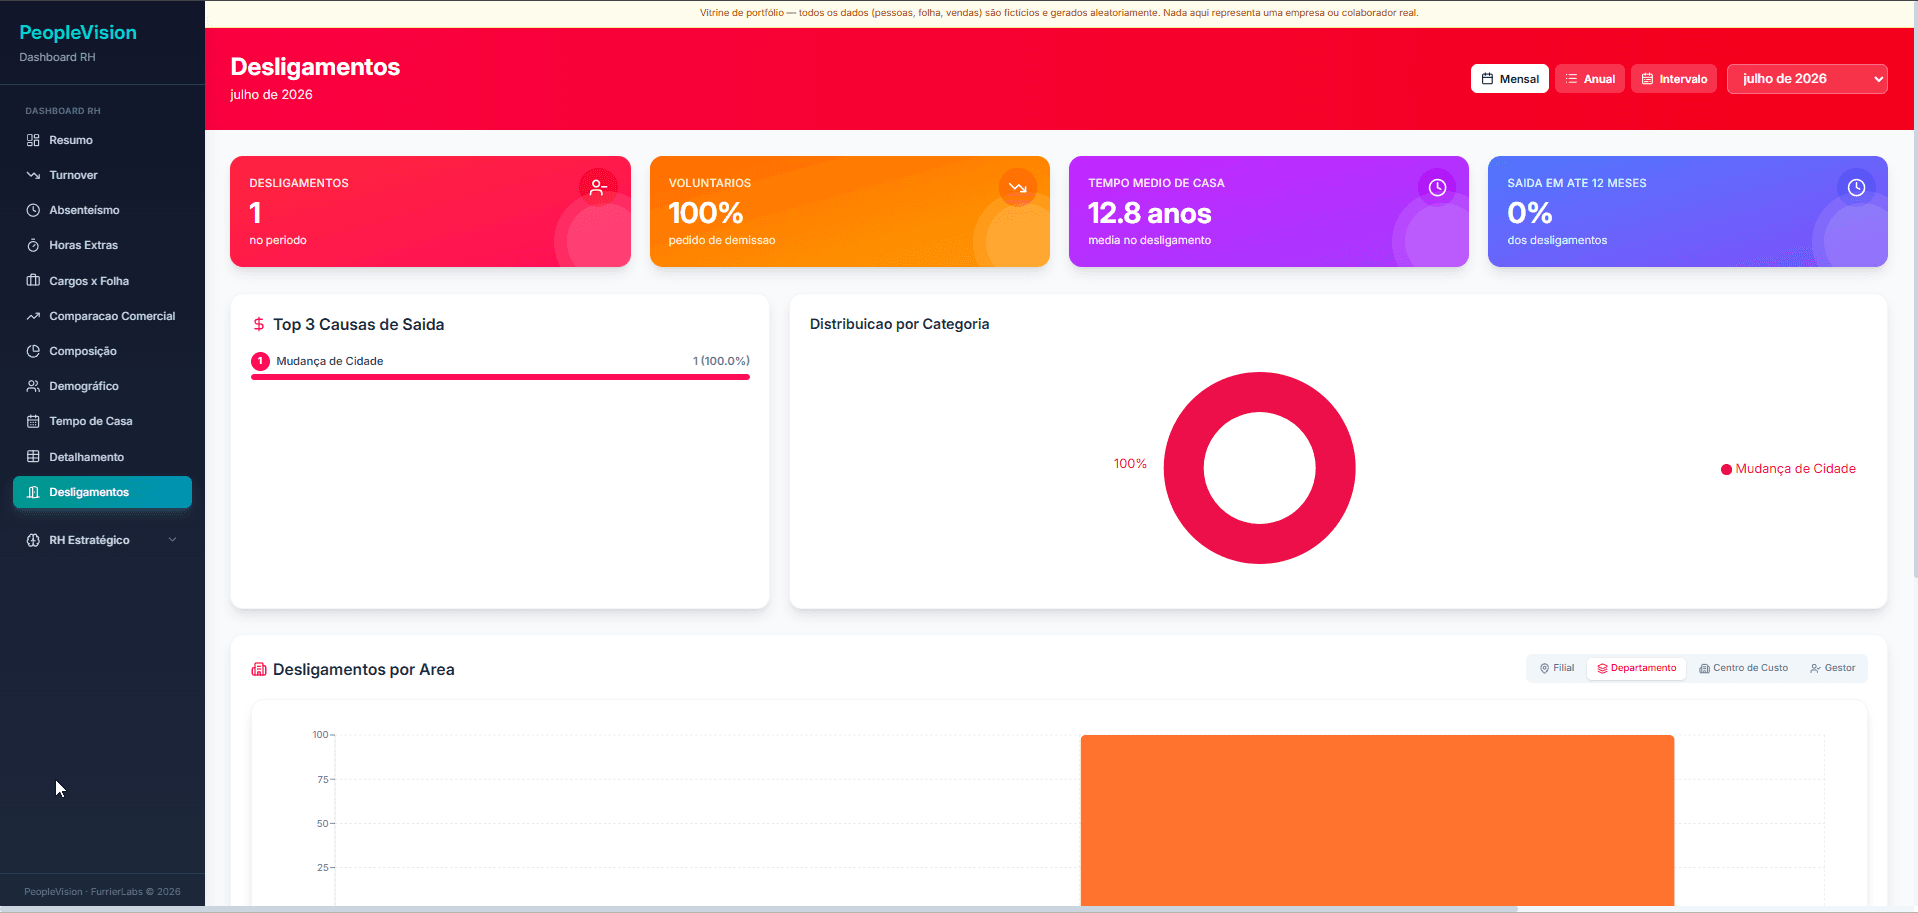Select the Gestor grouping tab
The width and height of the screenshot is (1918, 913).
click(x=1832, y=668)
